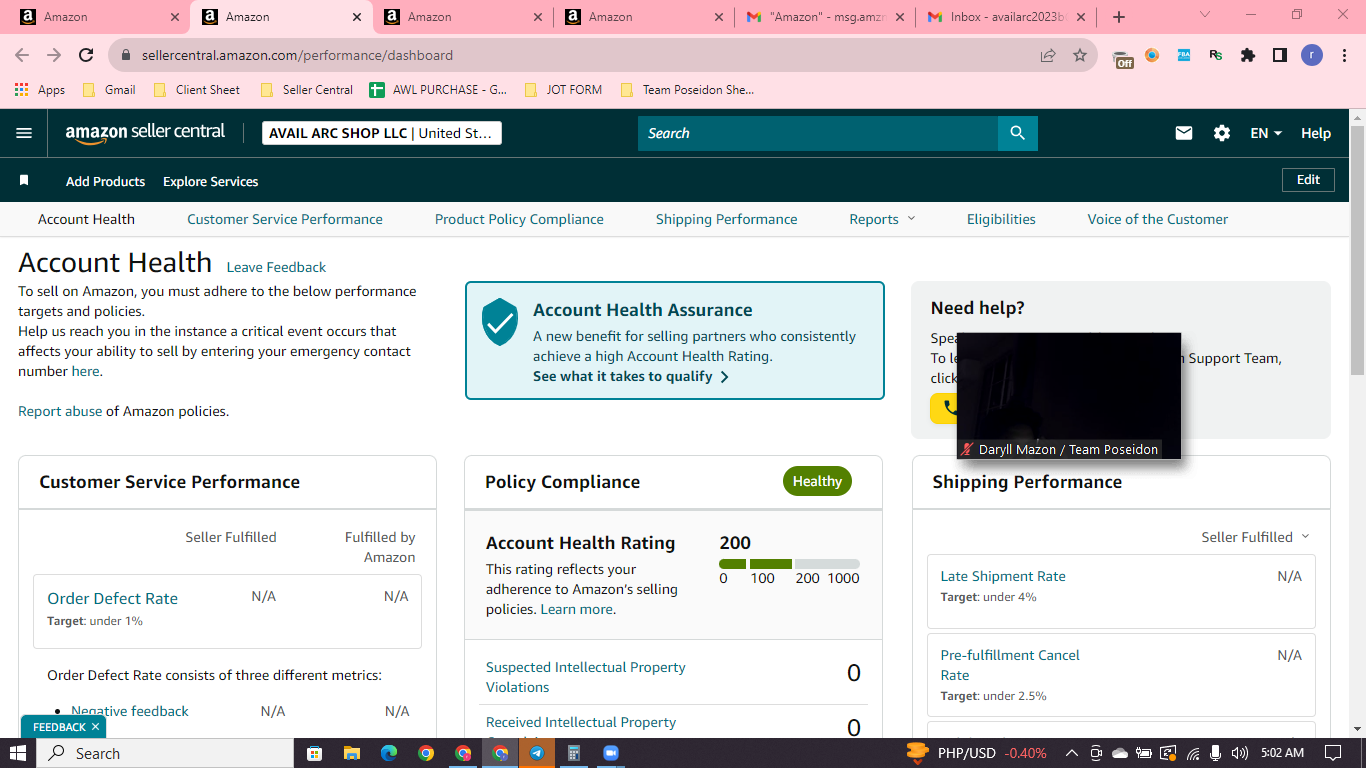Open the Chrome three-dot menu
1366x768 pixels.
tap(1342, 55)
